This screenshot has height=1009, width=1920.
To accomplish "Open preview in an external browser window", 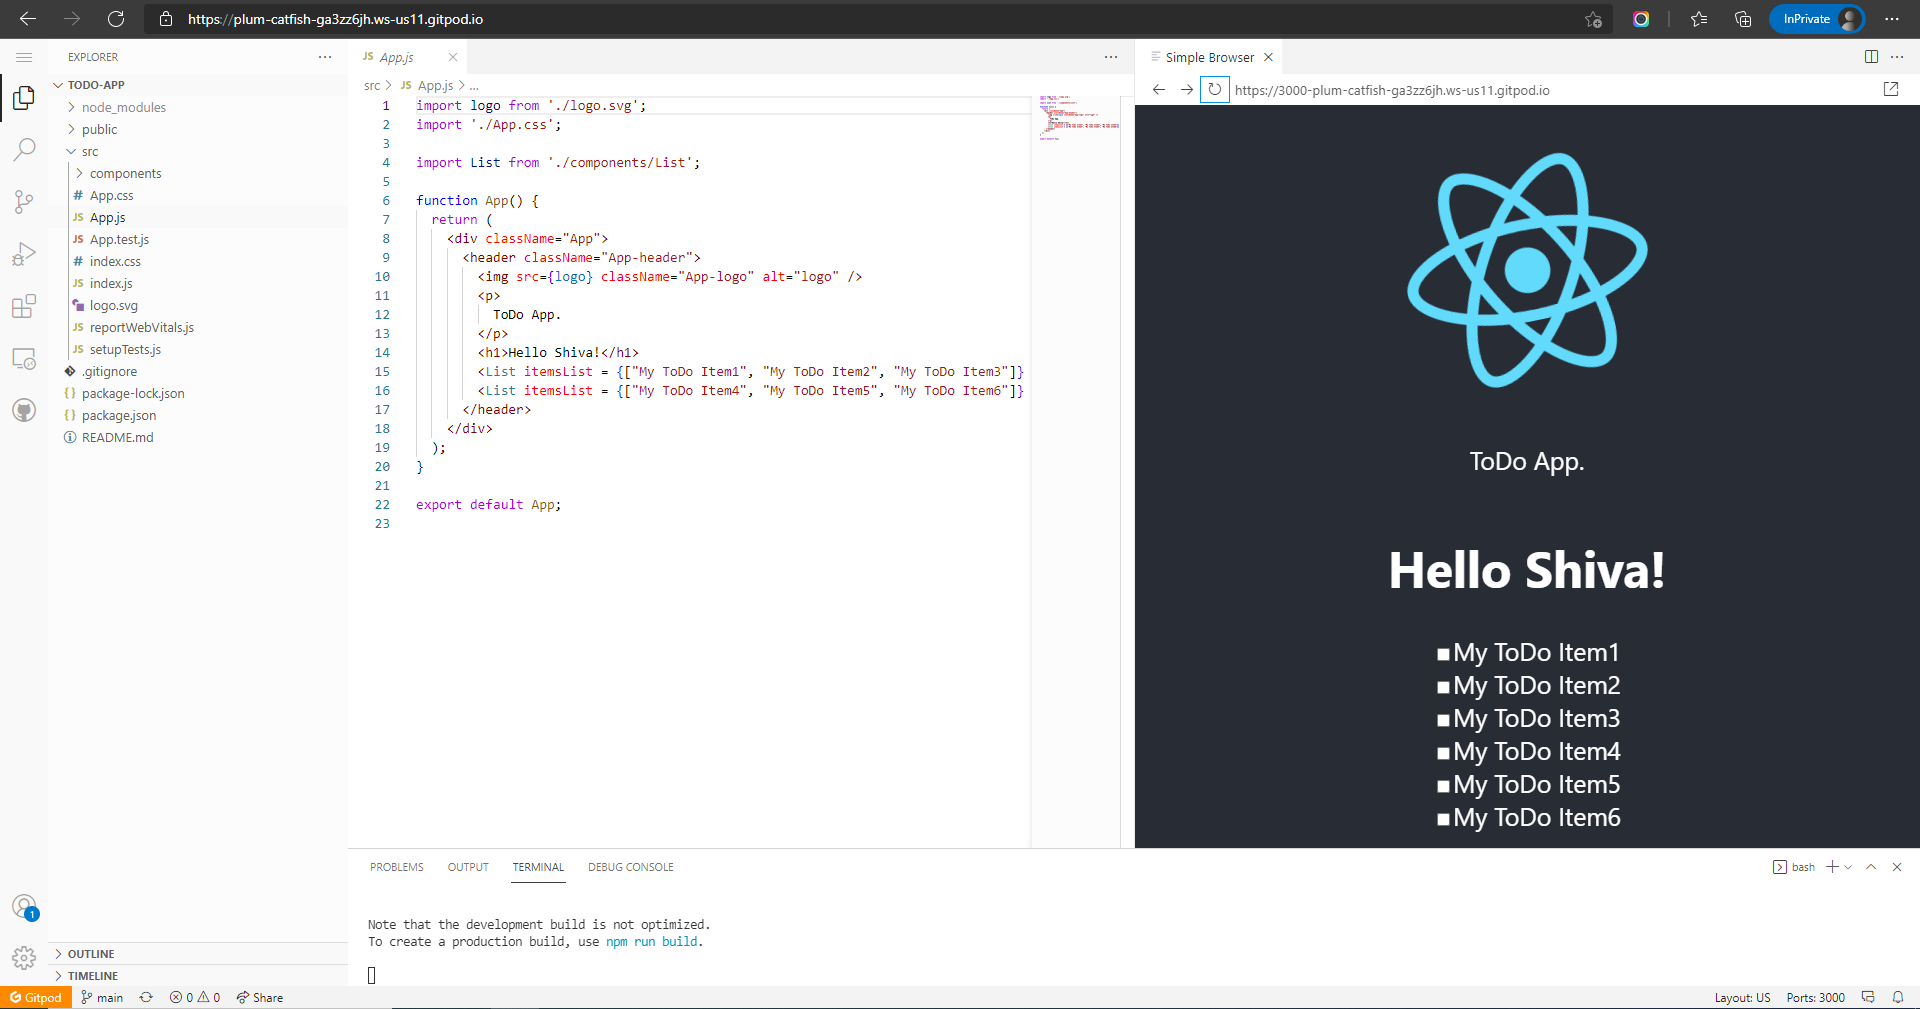I will (x=1890, y=89).
